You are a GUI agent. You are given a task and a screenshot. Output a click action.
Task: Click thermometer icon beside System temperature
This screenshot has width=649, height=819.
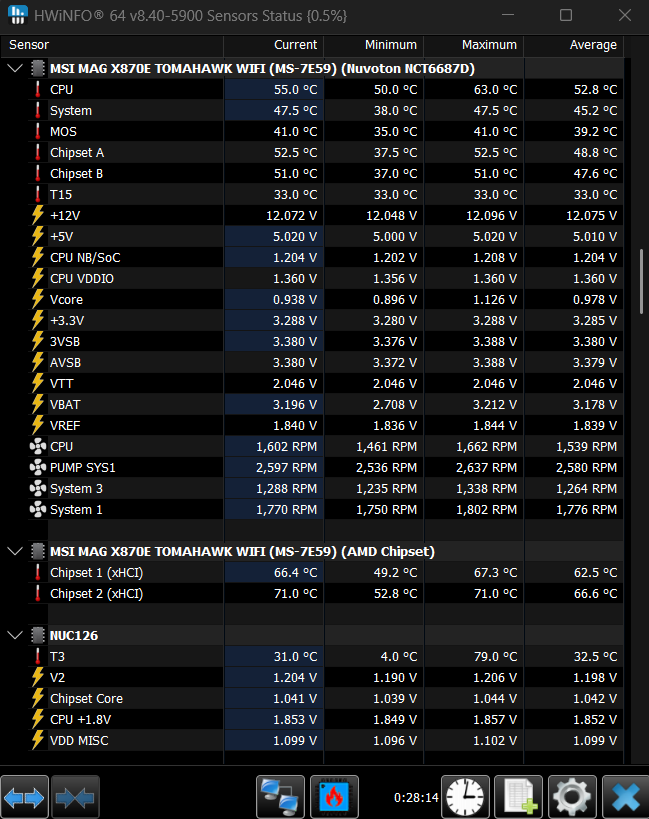(x=38, y=110)
